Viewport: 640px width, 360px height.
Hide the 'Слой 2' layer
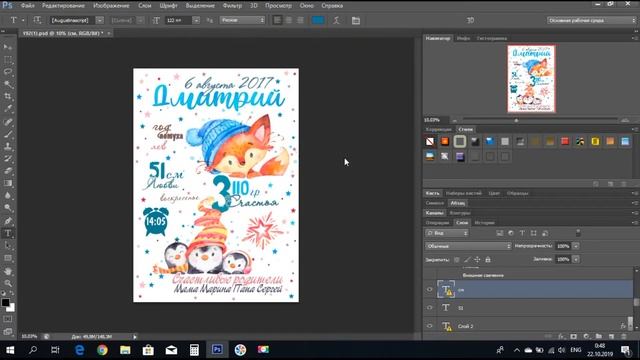[429, 326]
